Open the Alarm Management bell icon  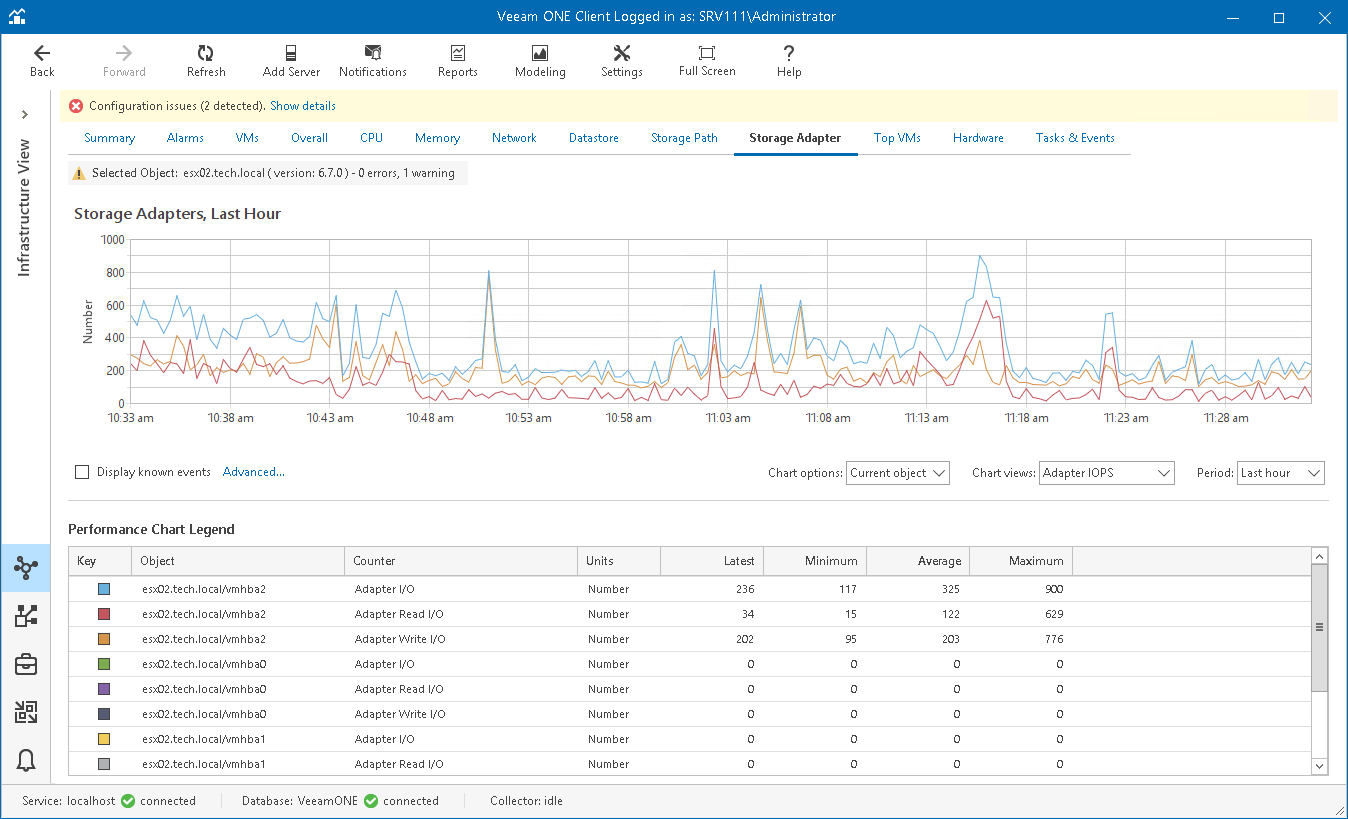pyautogui.click(x=26, y=761)
